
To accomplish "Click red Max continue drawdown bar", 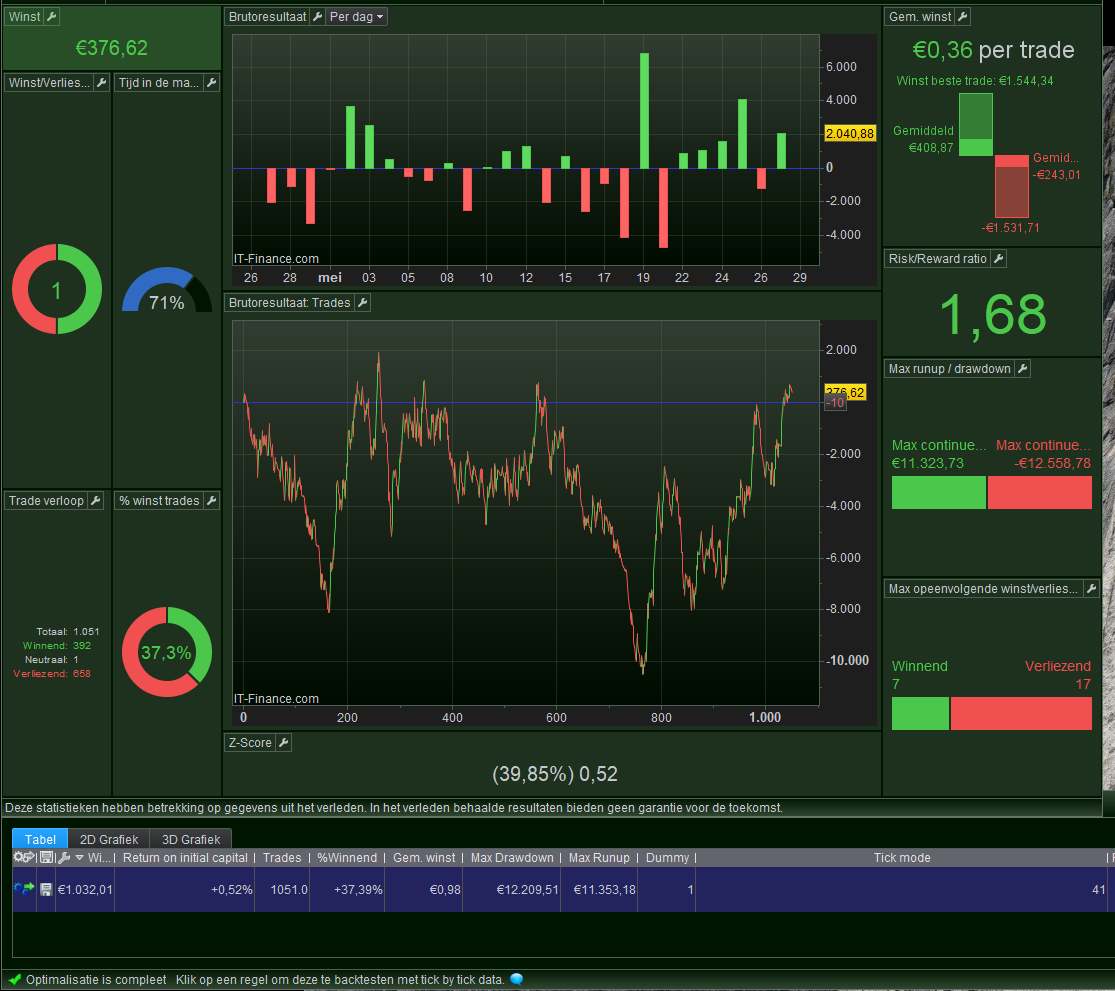I will (x=1040, y=492).
